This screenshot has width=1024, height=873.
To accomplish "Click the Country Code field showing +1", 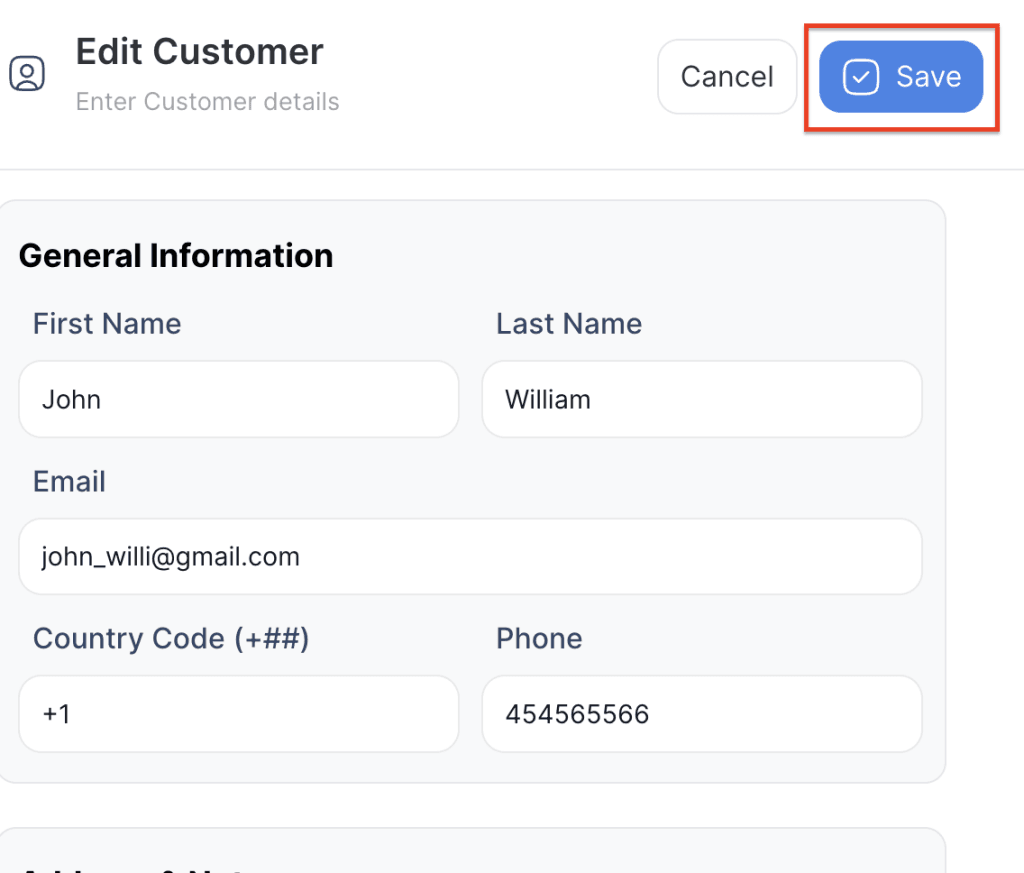I will 238,714.
